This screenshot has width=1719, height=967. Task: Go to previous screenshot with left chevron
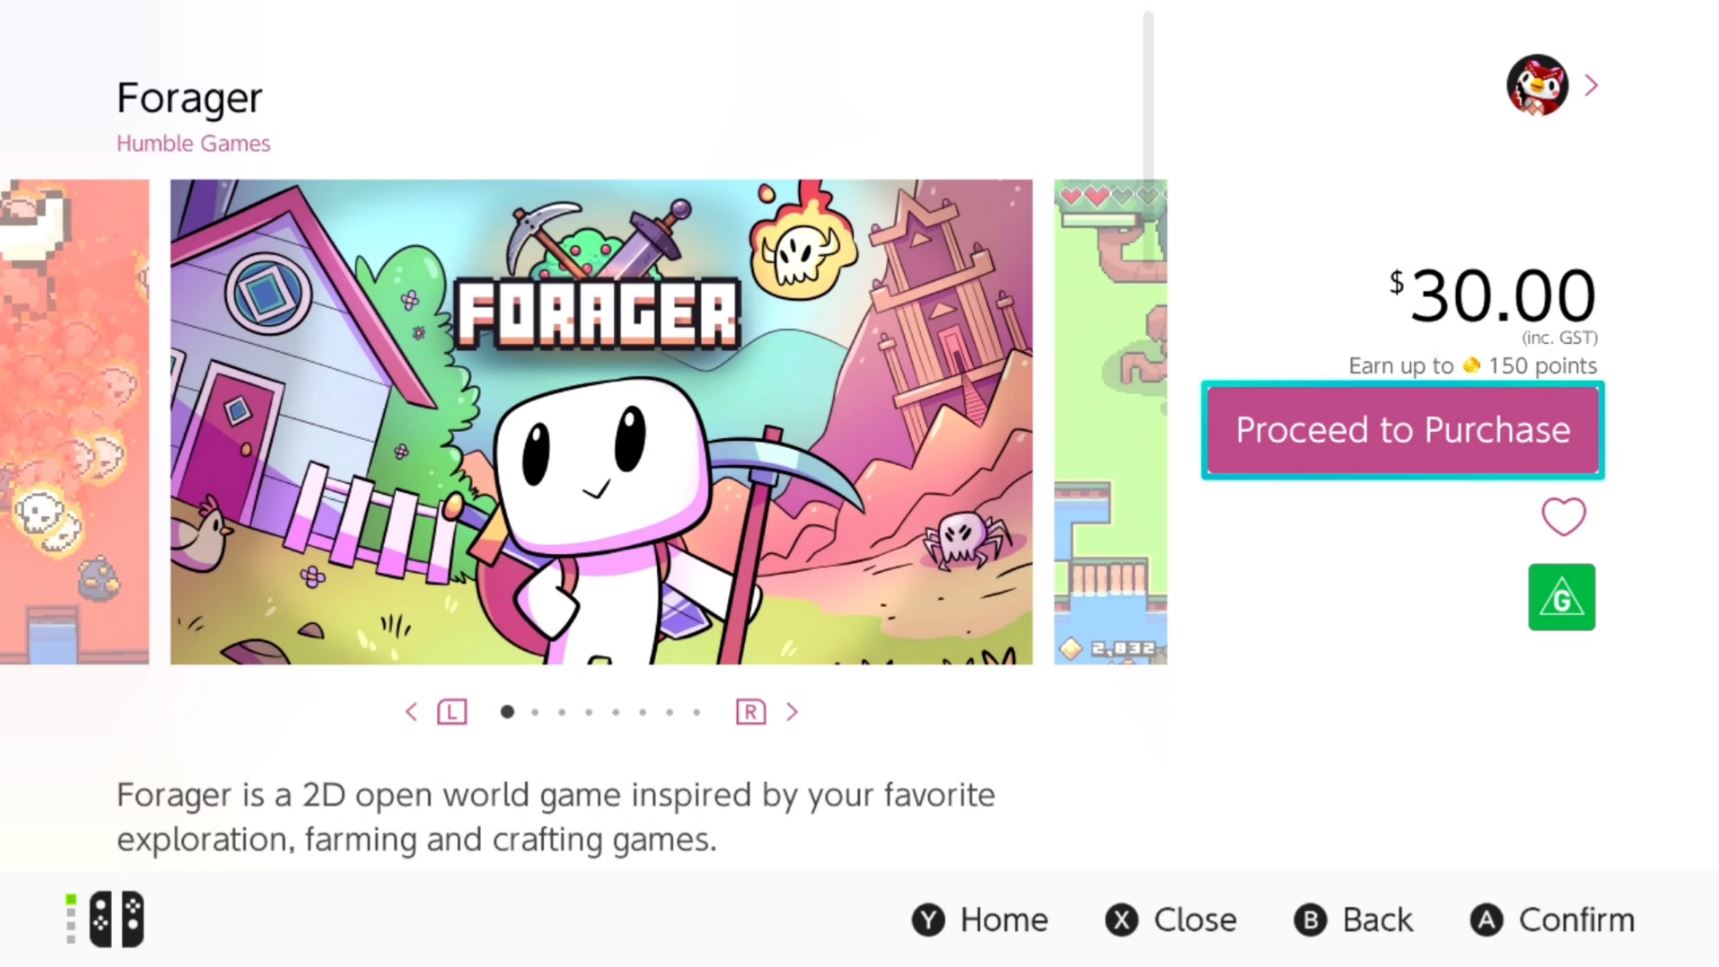click(x=411, y=712)
